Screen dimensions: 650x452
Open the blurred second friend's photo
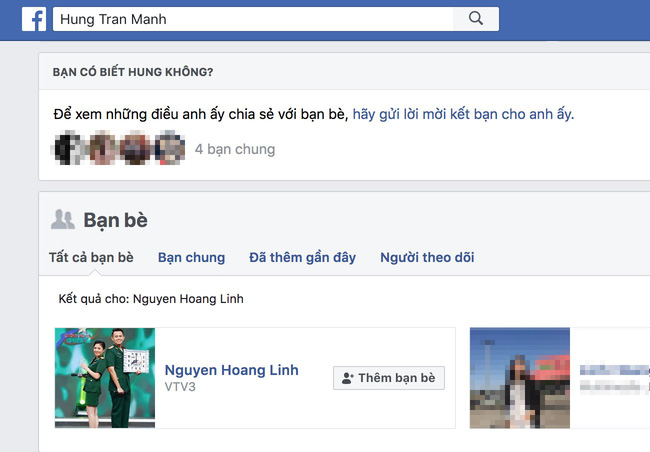pyautogui.click(x=520, y=378)
